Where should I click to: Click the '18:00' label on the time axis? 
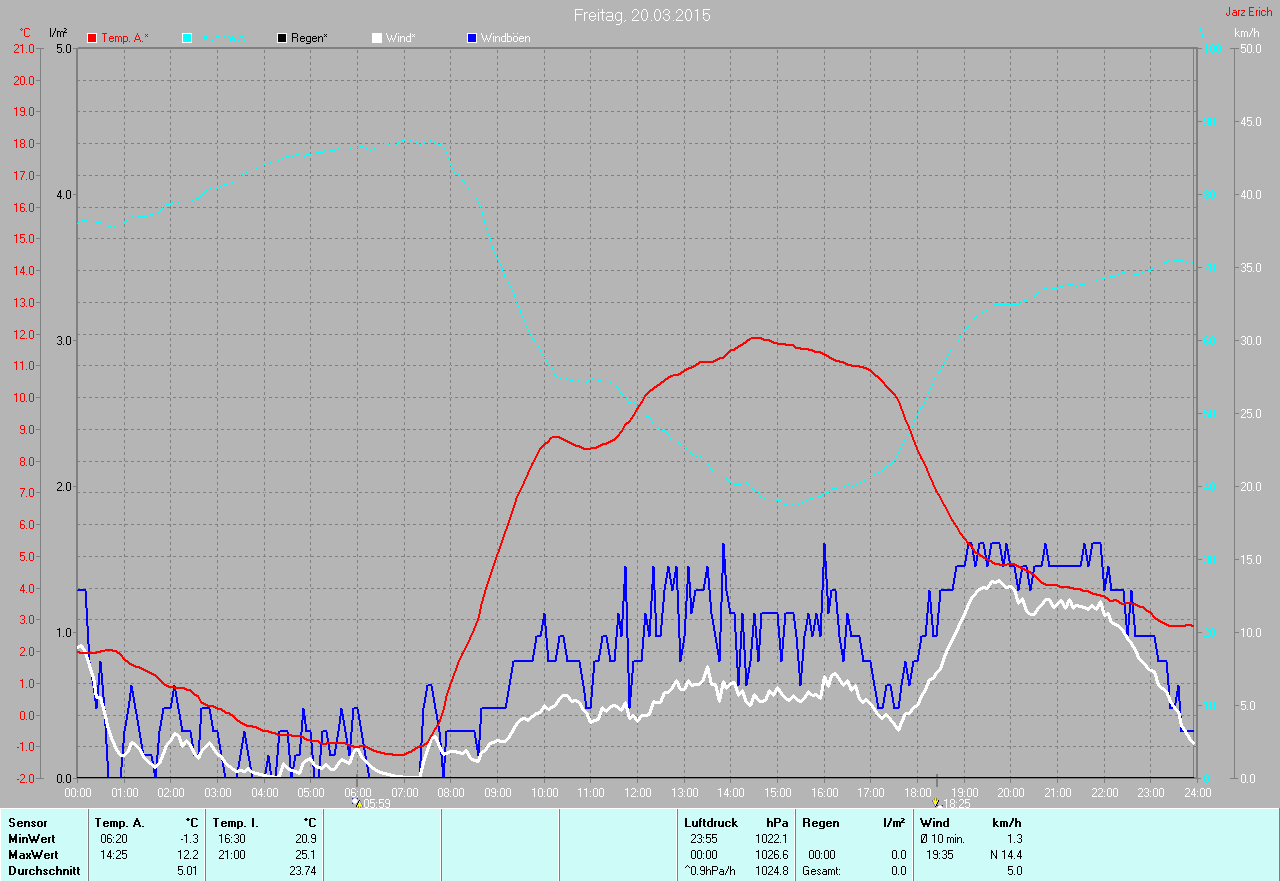917,792
